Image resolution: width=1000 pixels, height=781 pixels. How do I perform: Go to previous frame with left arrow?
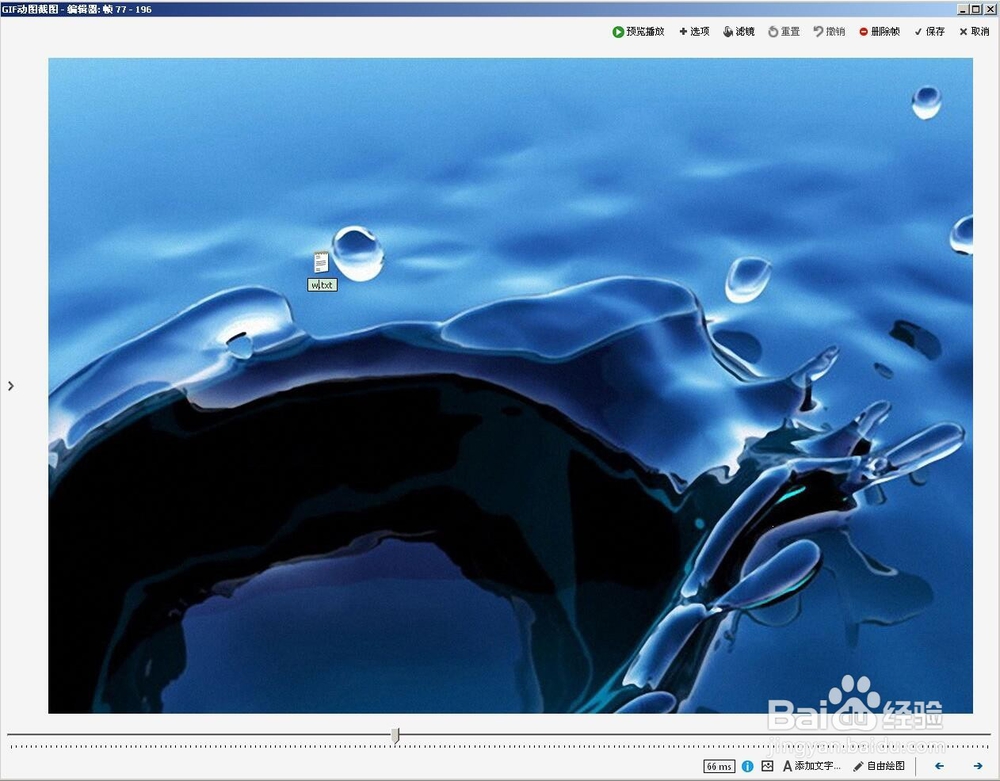click(x=939, y=766)
